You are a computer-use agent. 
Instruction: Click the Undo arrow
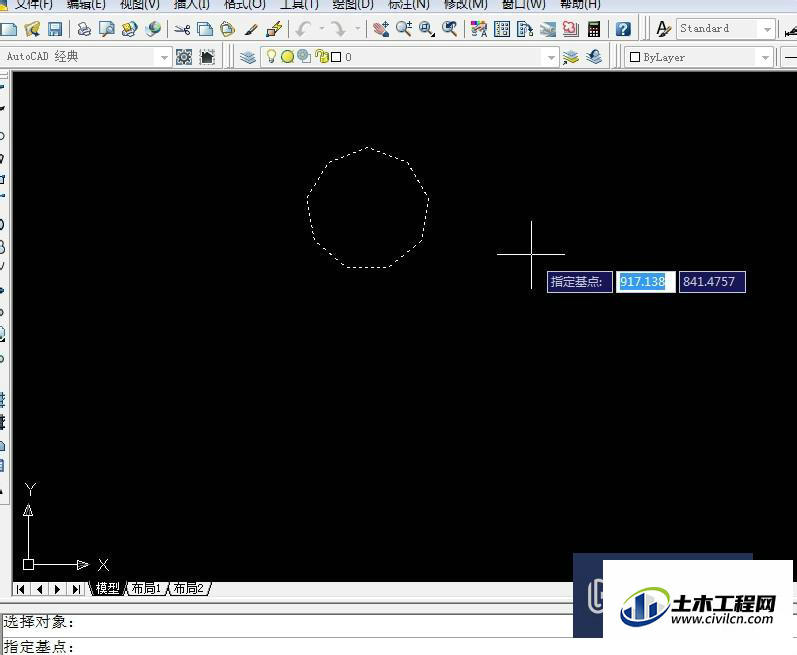pyautogui.click(x=303, y=28)
